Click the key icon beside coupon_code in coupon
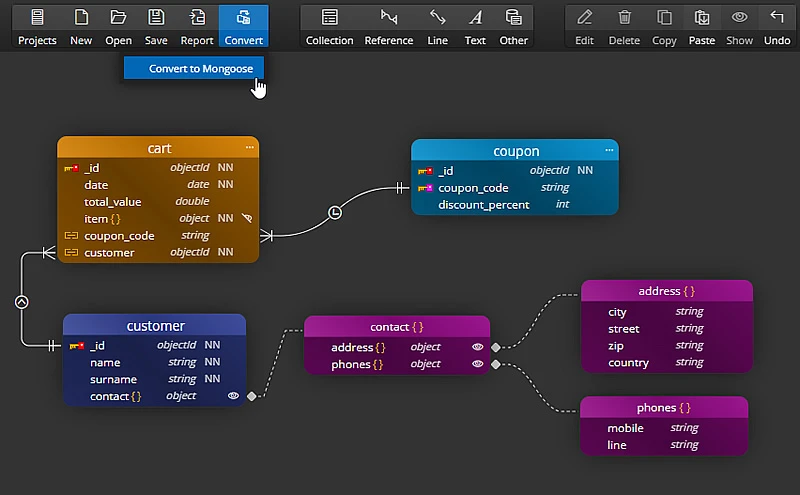This screenshot has height=495, width=800. click(x=426, y=188)
